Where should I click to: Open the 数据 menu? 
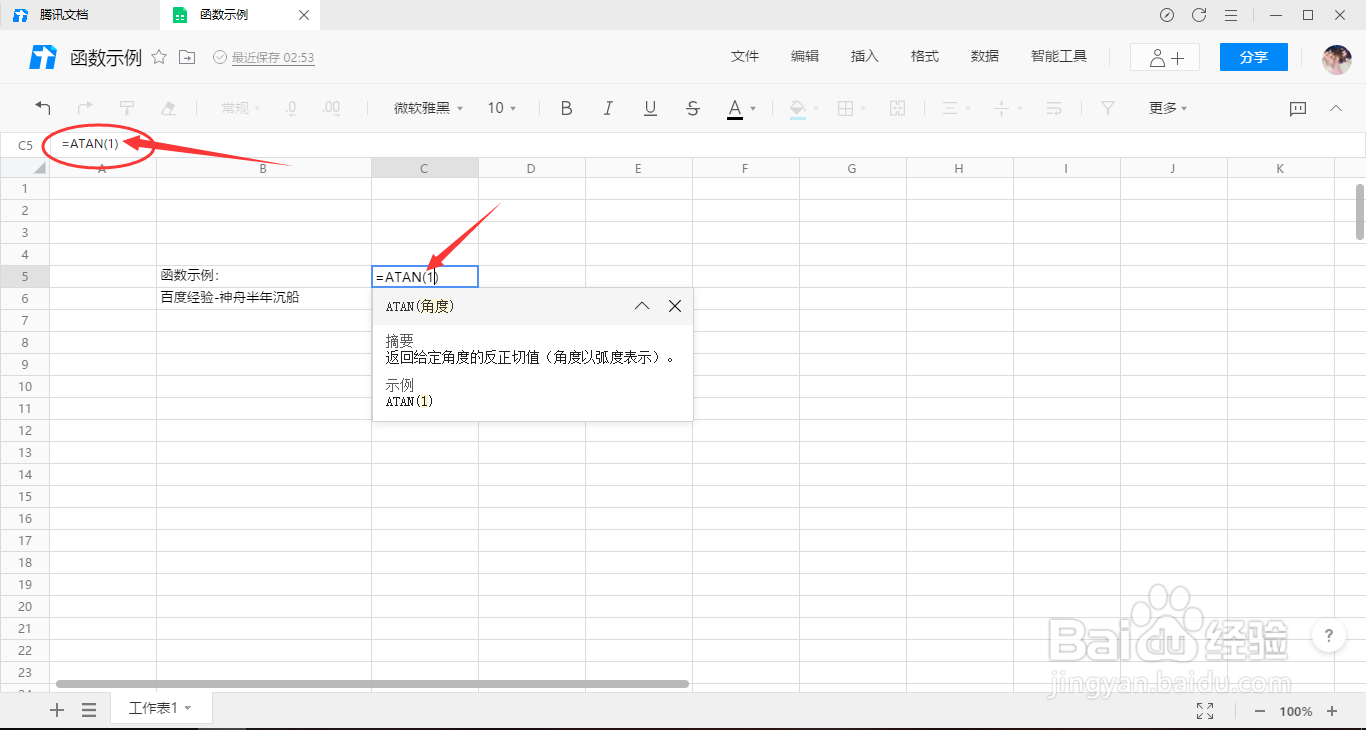985,57
